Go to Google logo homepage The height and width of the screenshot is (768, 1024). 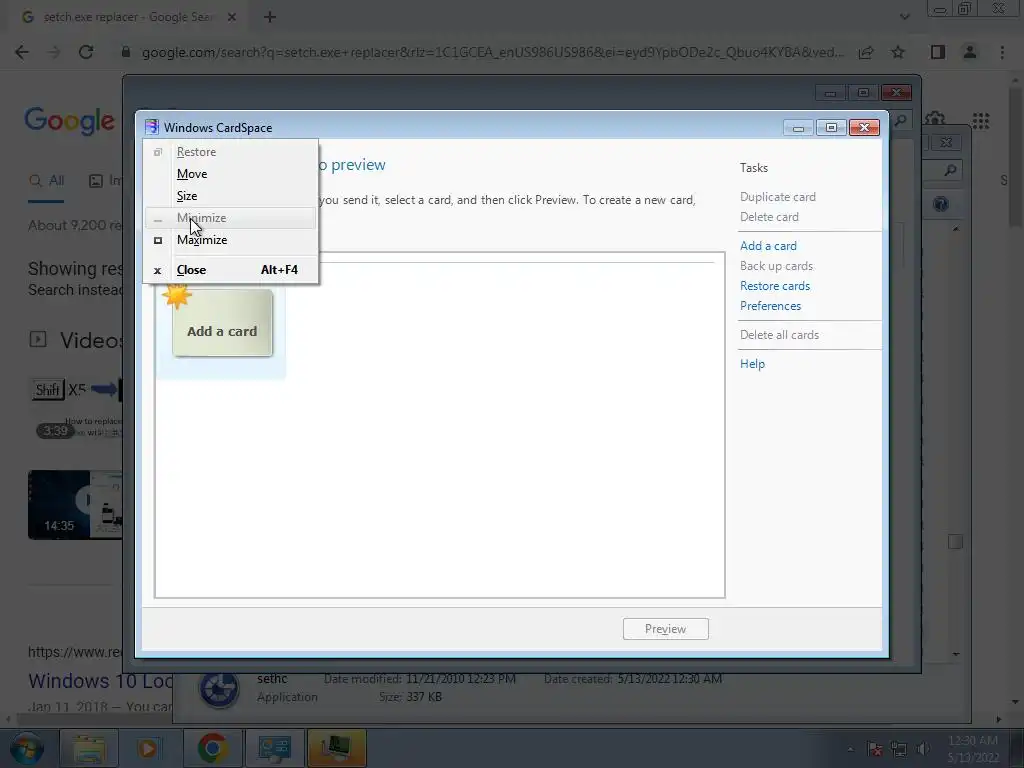coord(69,121)
